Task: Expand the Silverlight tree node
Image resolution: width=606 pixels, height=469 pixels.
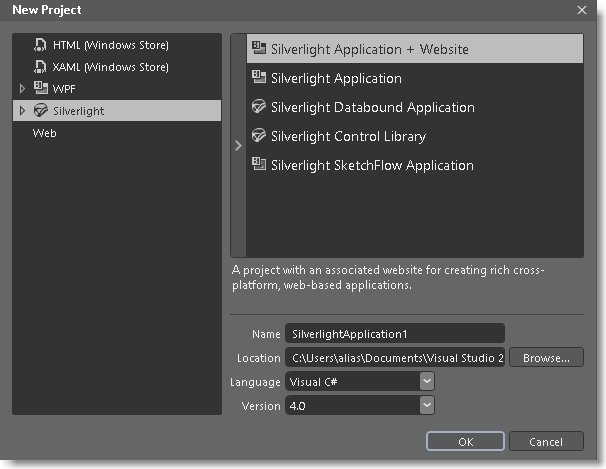Action: [22, 111]
